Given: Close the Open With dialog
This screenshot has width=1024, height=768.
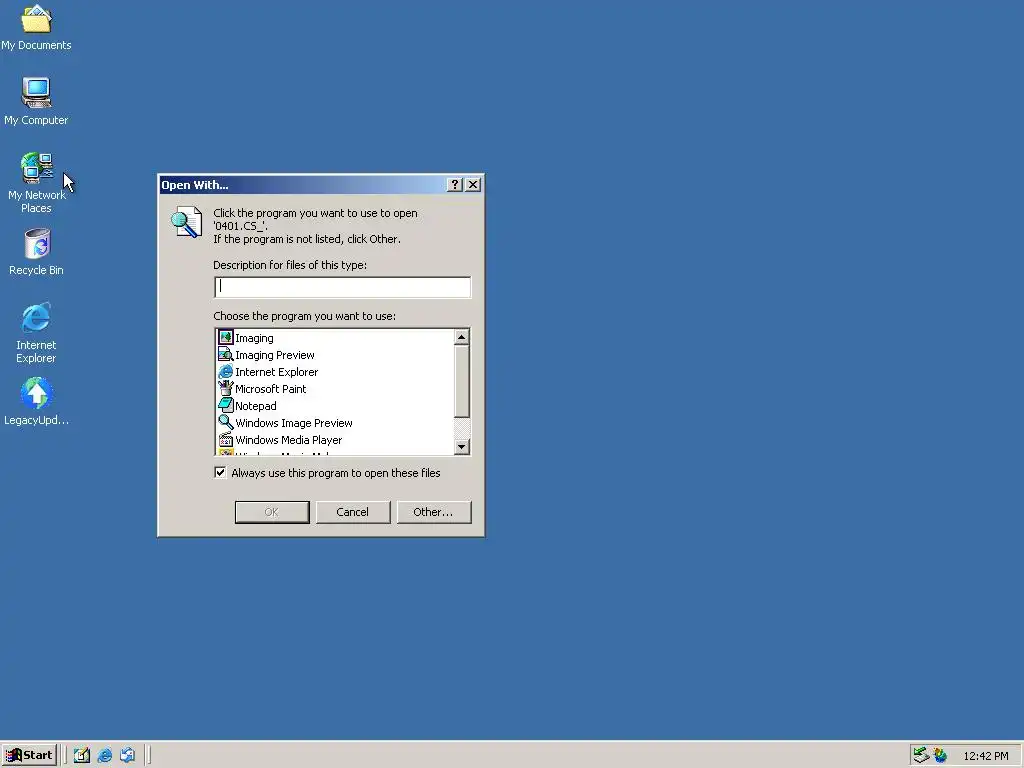Looking at the screenshot, I should pyautogui.click(x=473, y=185).
